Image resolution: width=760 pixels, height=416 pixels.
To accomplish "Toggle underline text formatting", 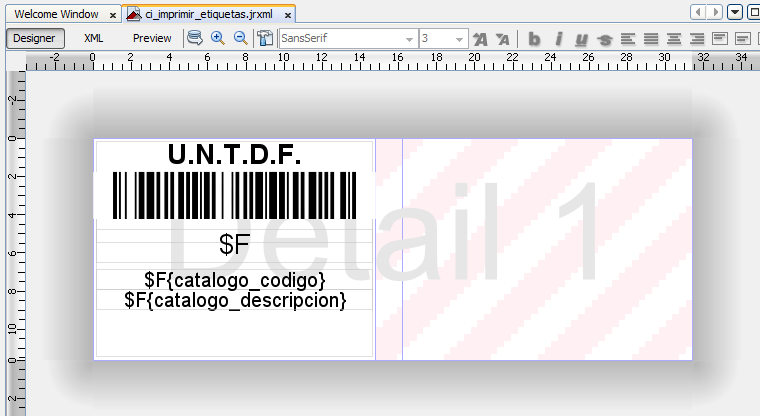I will coord(581,39).
